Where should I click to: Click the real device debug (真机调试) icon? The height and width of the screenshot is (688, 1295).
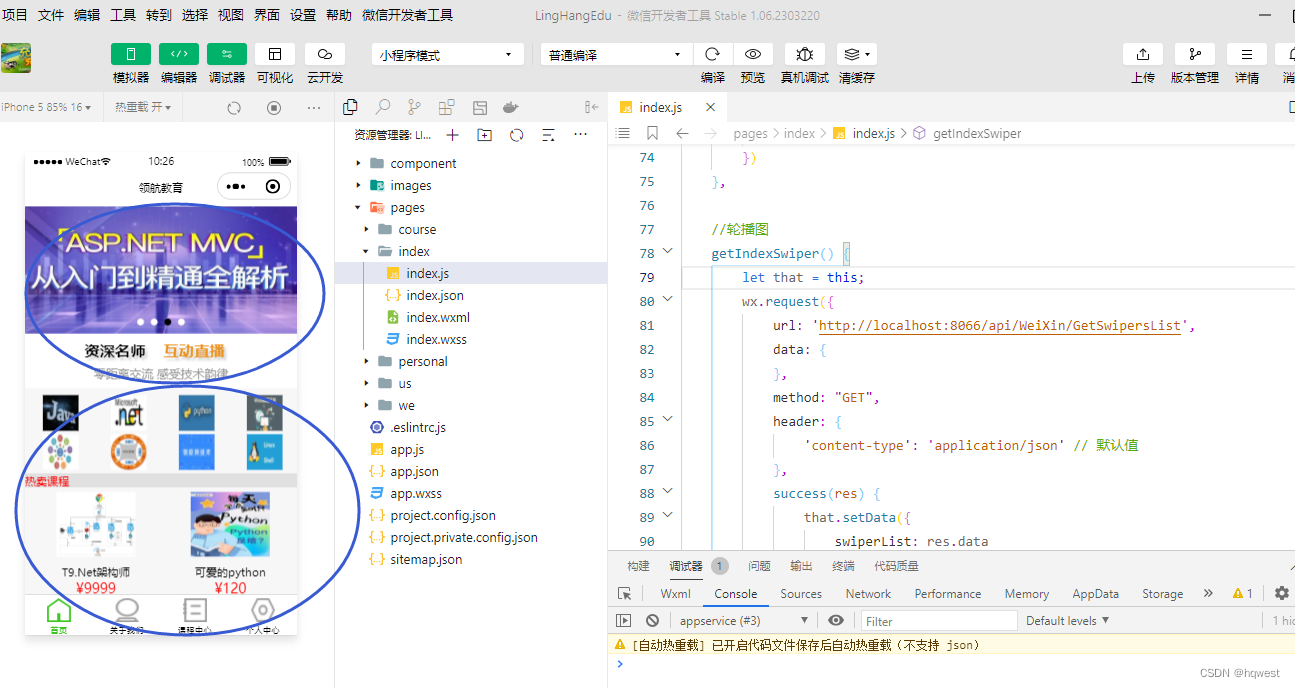[x=804, y=54]
